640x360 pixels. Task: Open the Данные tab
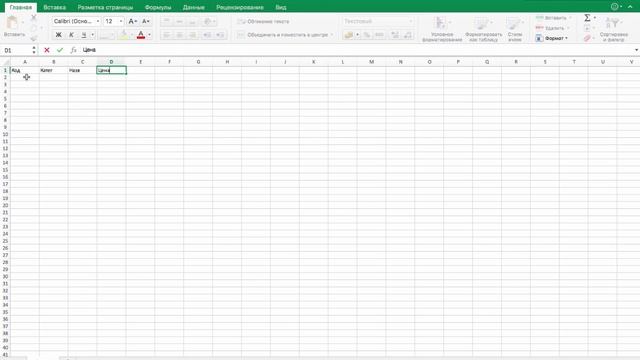pos(193,7)
